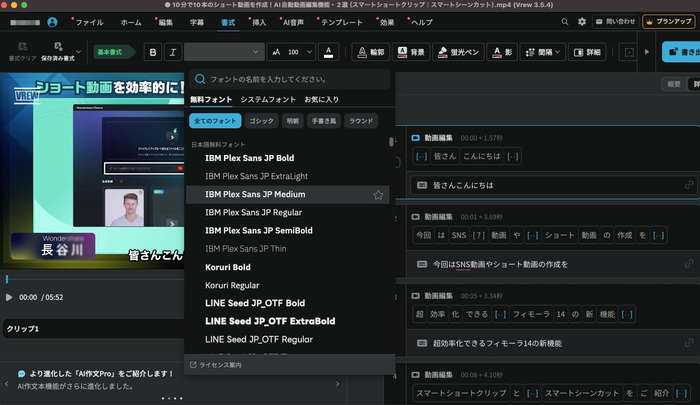Open the ヘルプ menu
700x405 pixels.
(x=422, y=22)
